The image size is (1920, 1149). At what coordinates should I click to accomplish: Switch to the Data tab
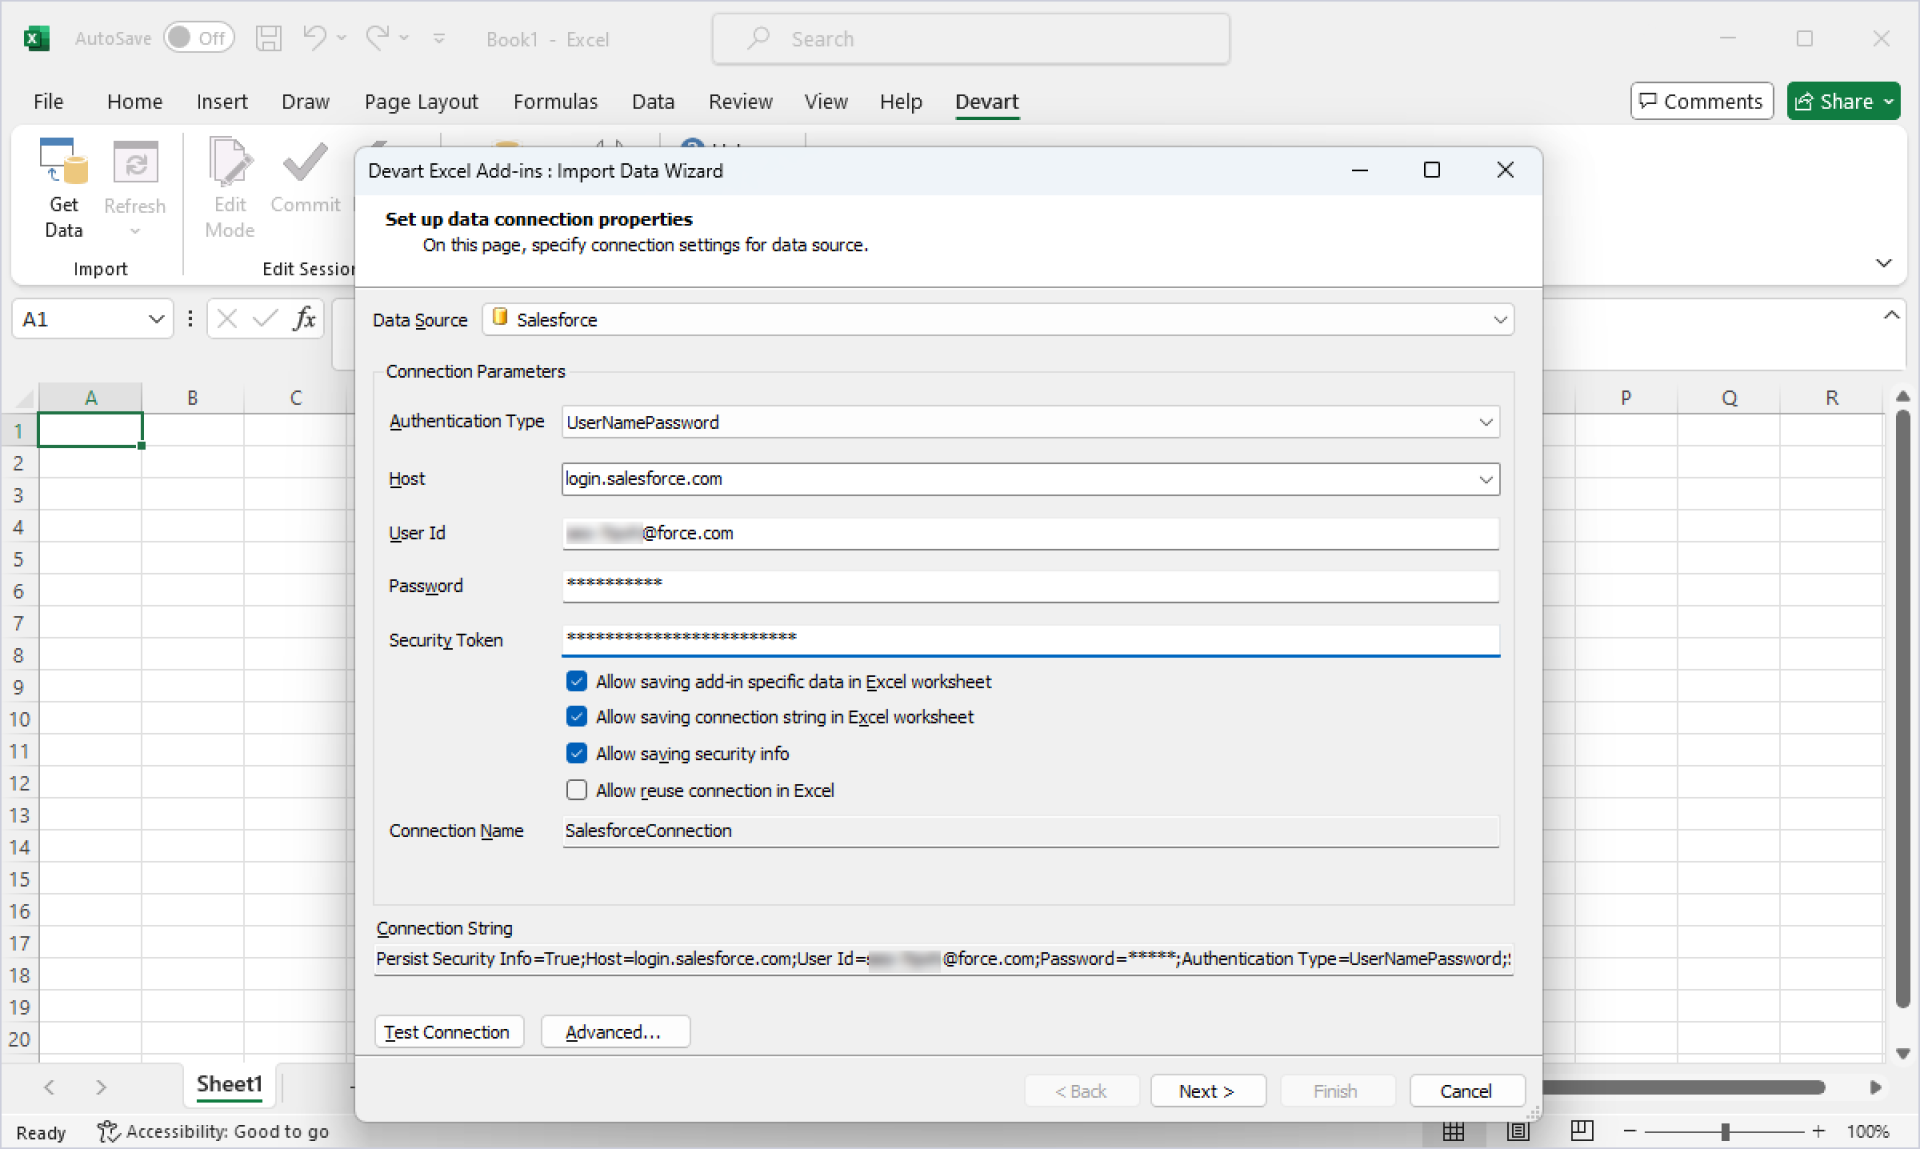point(653,101)
